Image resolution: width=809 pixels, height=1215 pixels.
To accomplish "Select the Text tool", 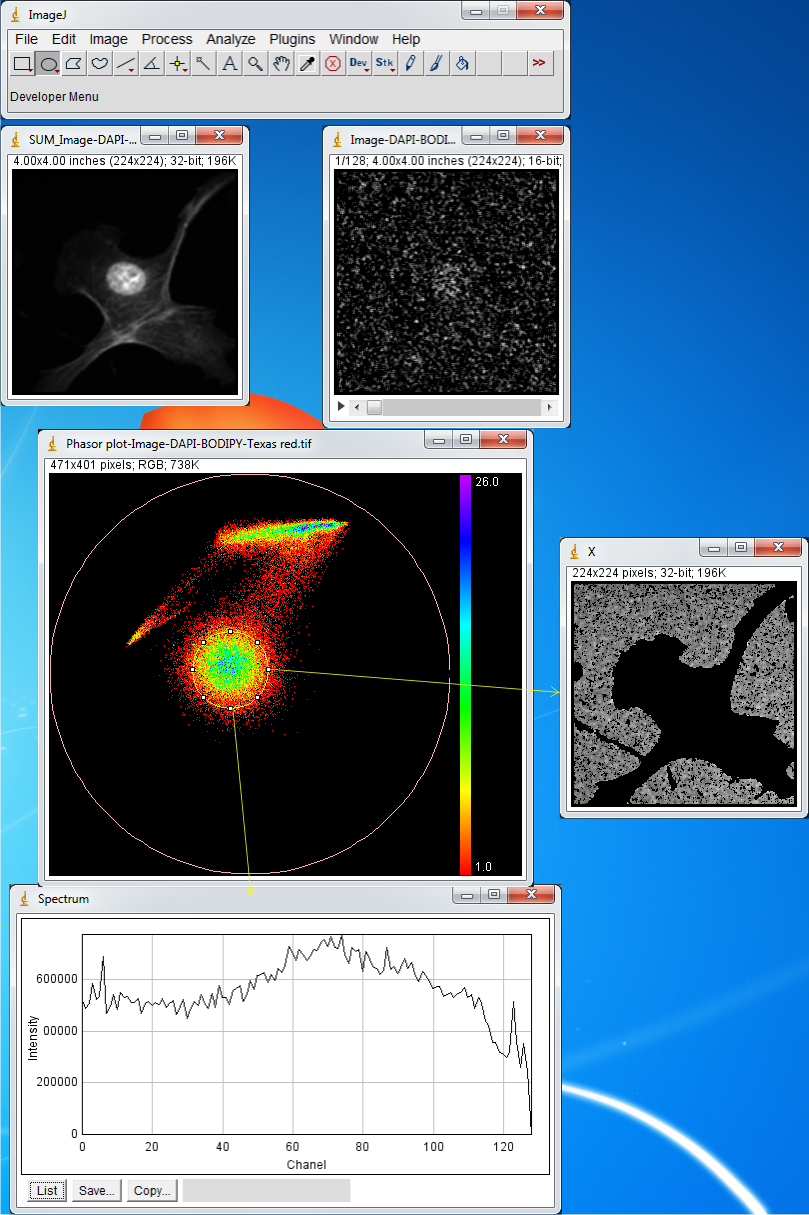I will (x=230, y=64).
